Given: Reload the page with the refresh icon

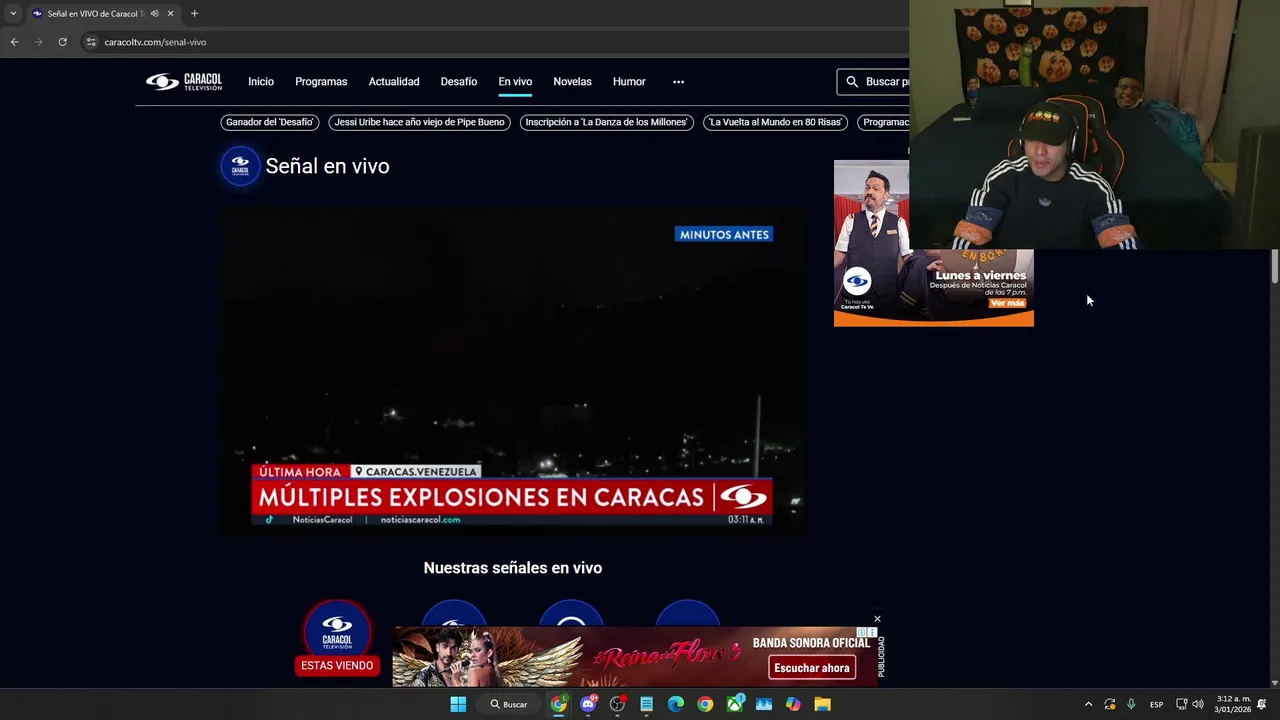Looking at the screenshot, I should (62, 42).
